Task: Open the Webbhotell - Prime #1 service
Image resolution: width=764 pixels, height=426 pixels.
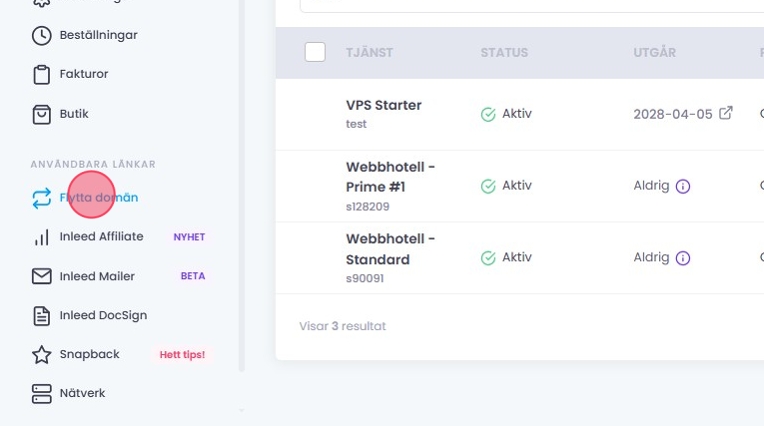Action: pyautogui.click(x=390, y=176)
